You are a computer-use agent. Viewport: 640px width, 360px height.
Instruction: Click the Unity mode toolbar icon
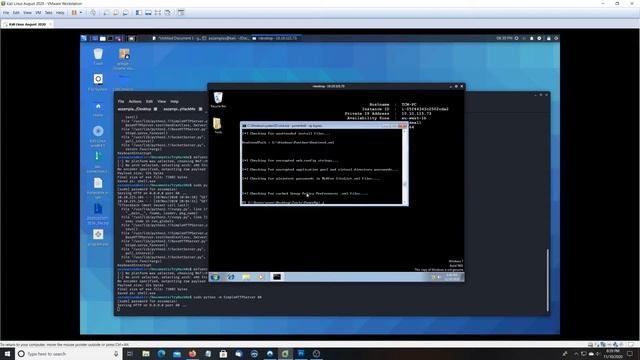[167, 13]
